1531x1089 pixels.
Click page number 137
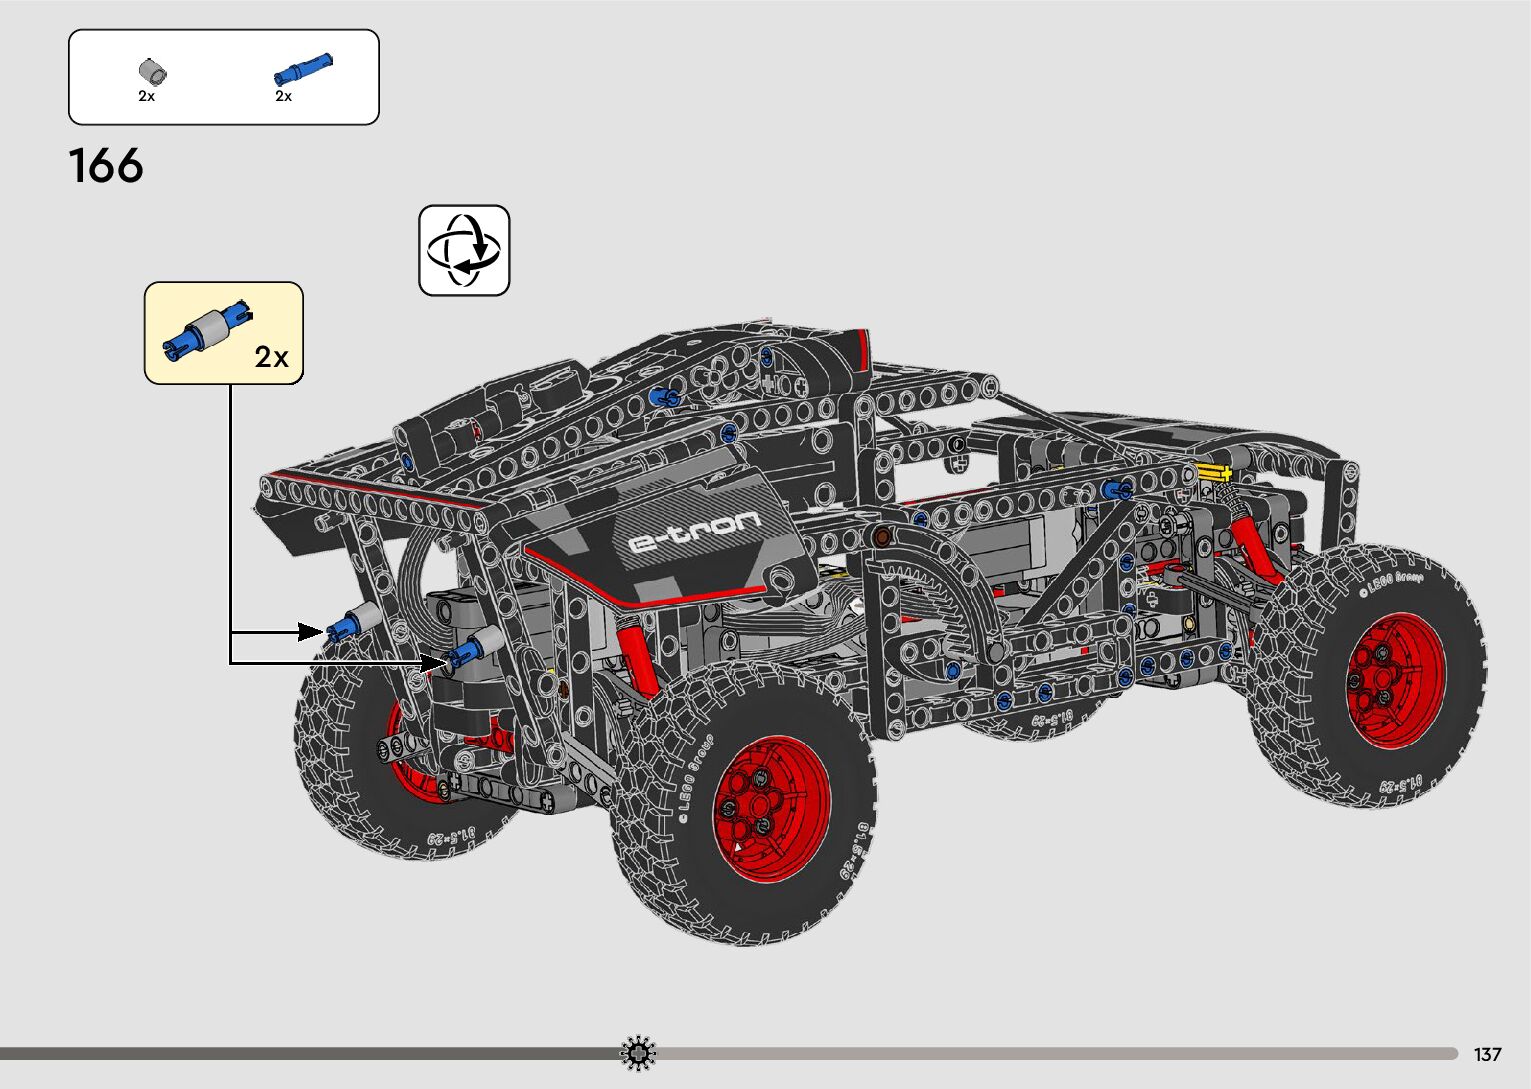1487,1054
